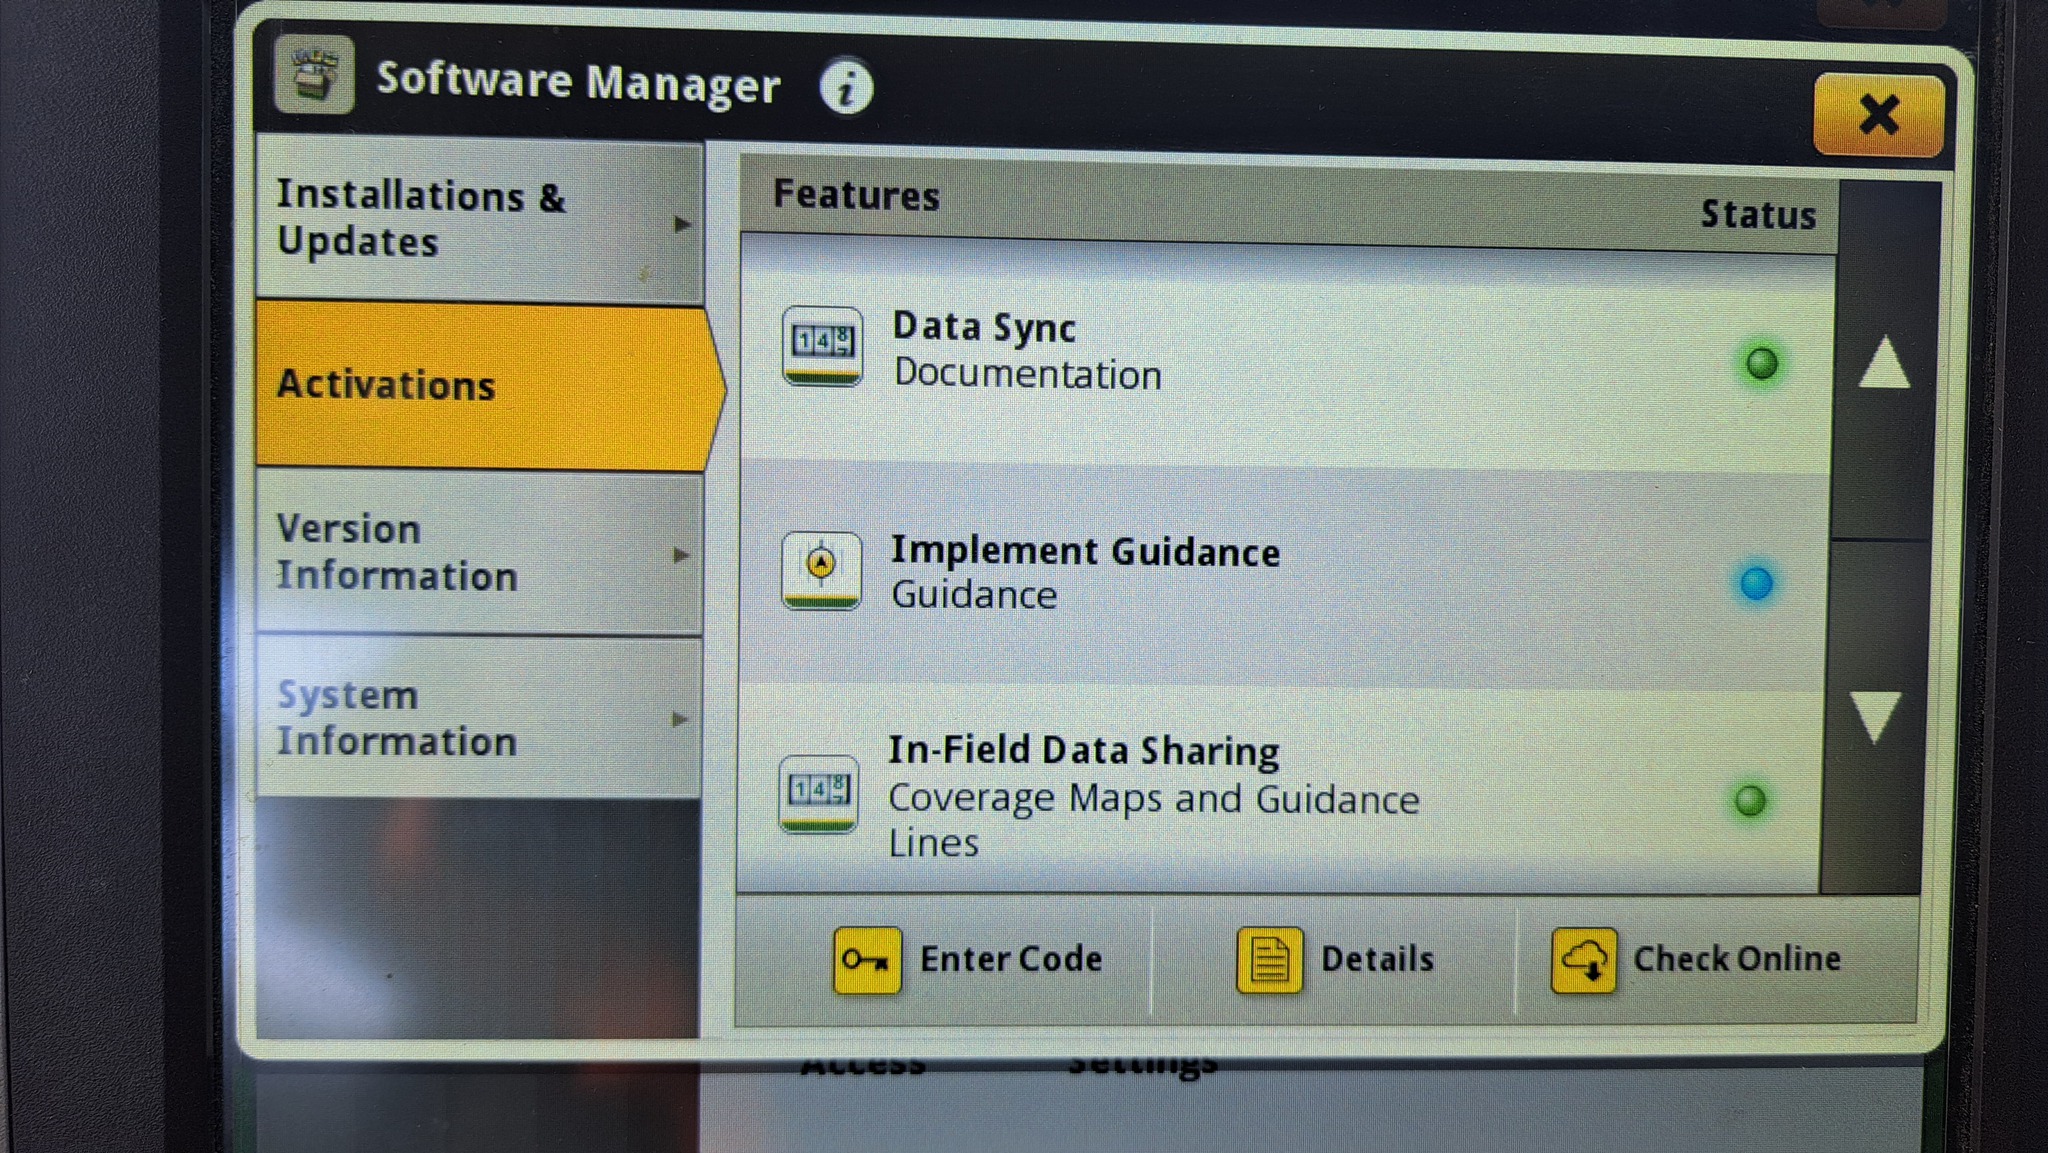Image resolution: width=2048 pixels, height=1153 pixels.
Task: Click the scroll down arrow in features list
Action: coord(1876,717)
